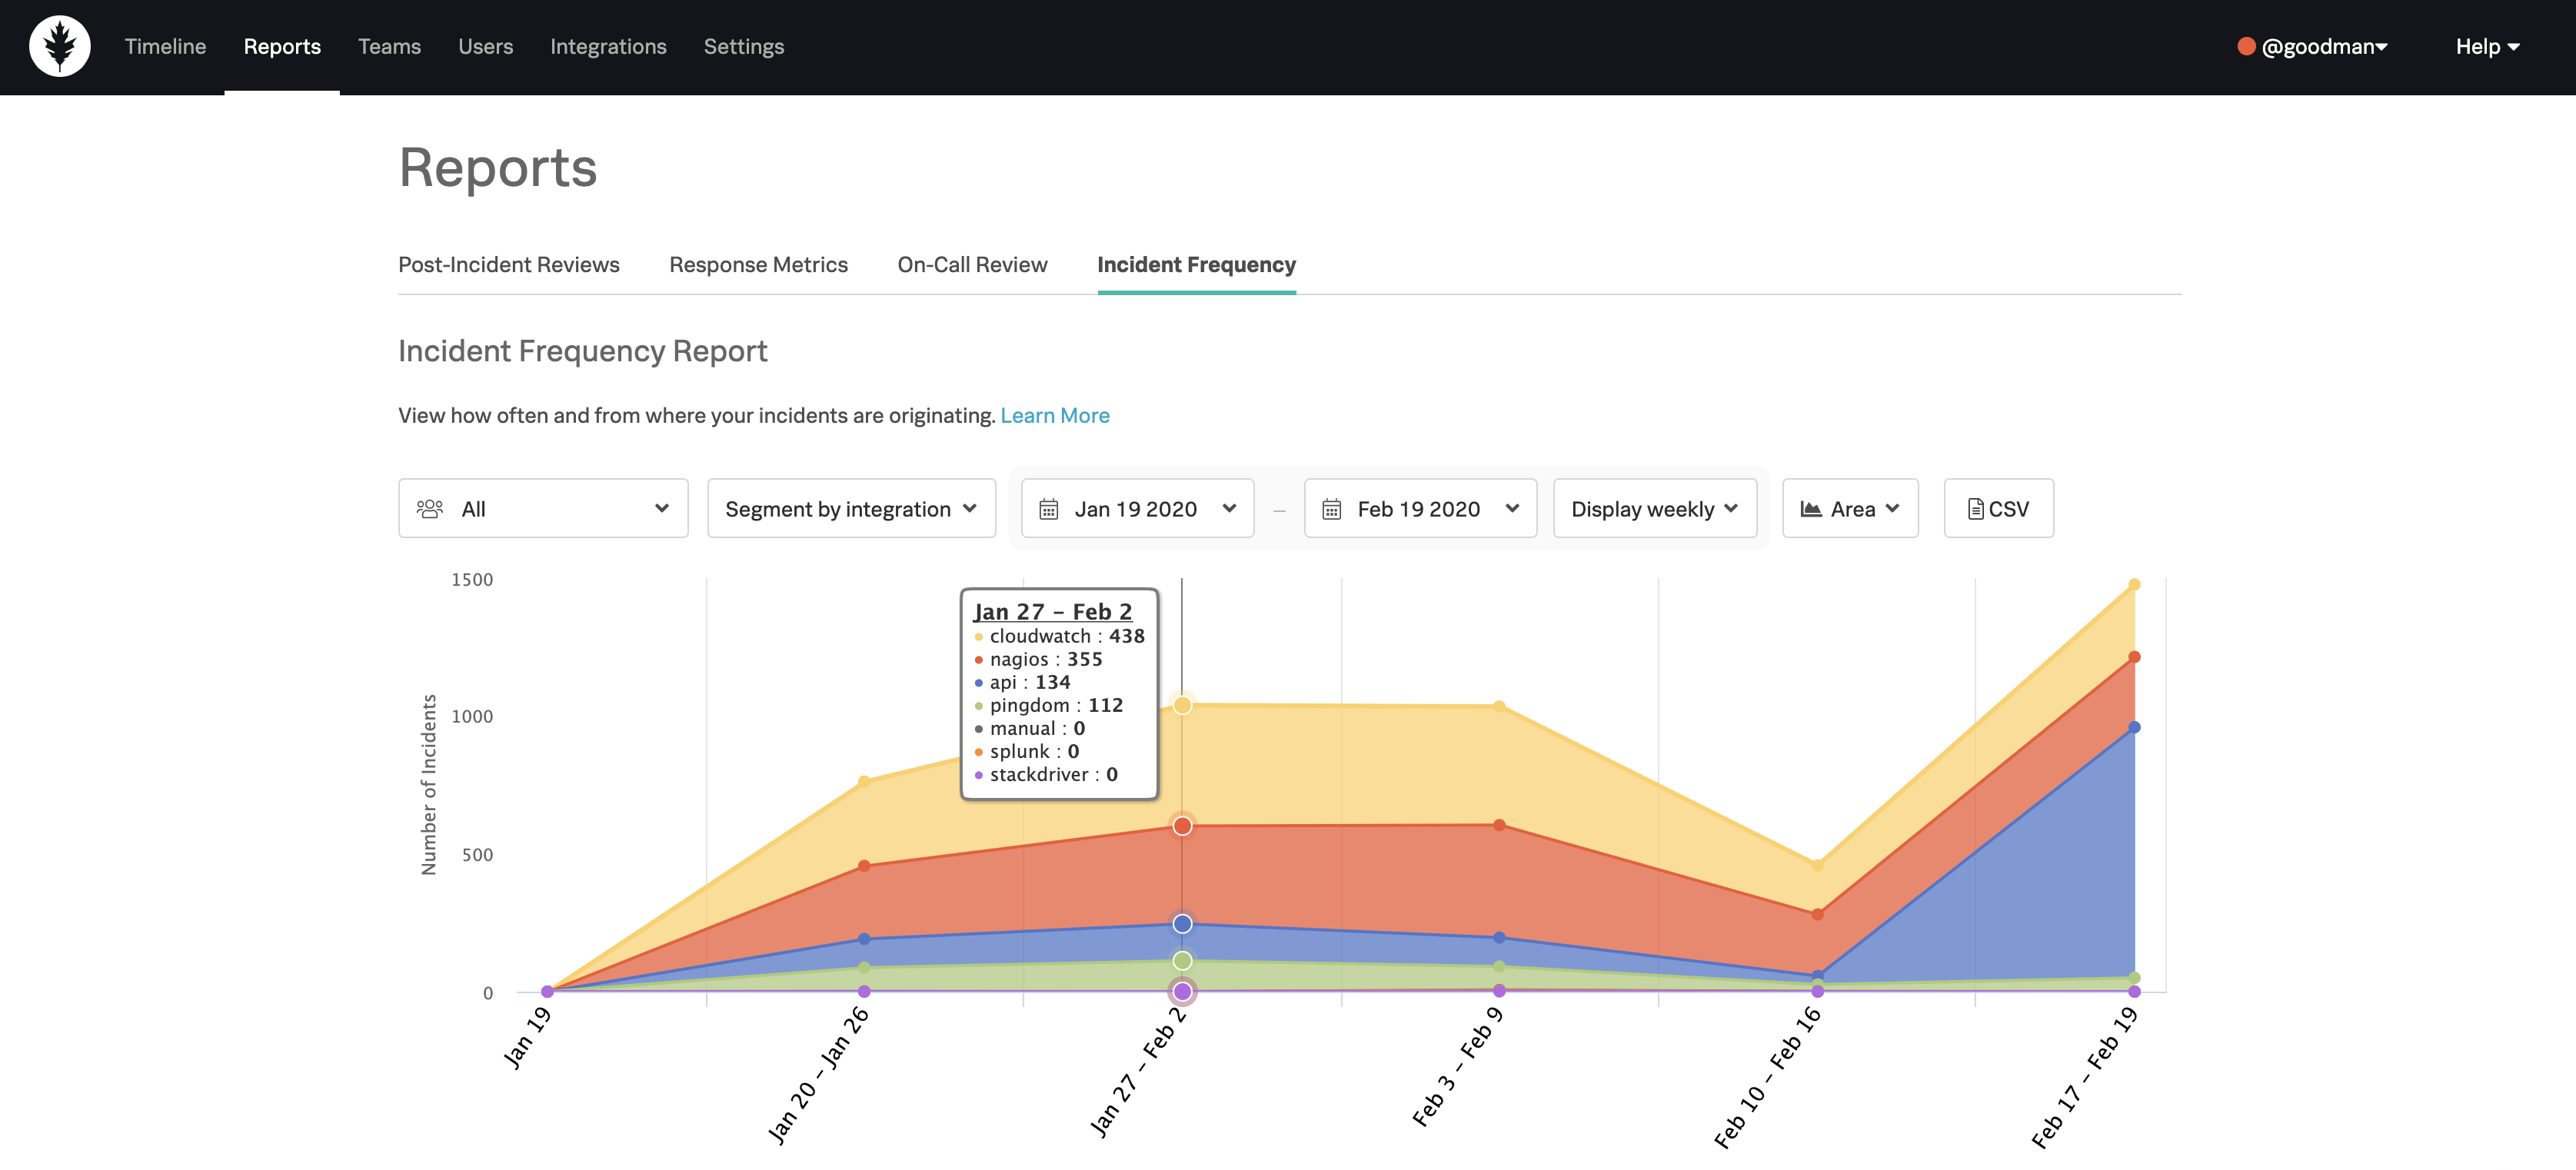
Task: Switch to the Response Metrics tab
Action: [x=758, y=265]
